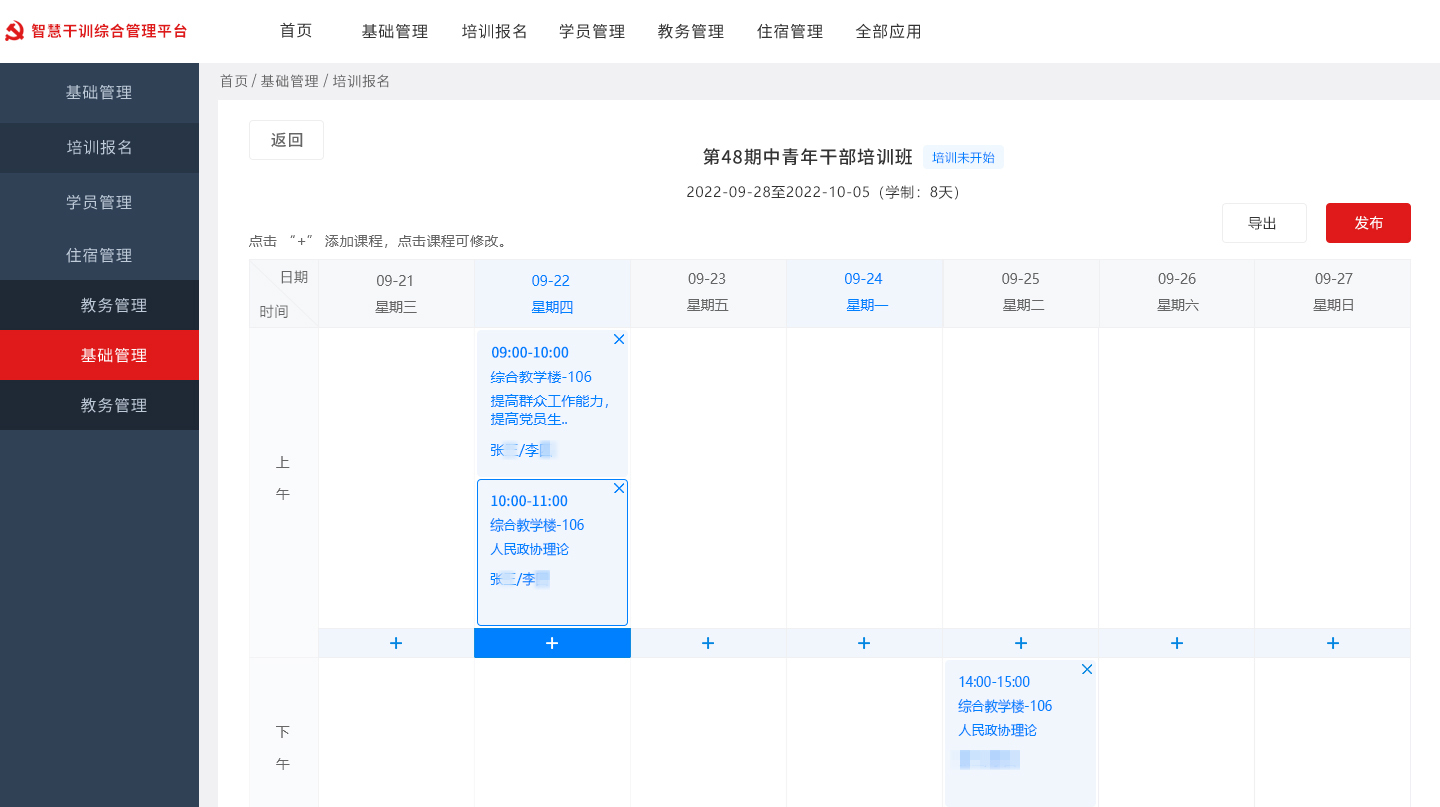Click the 发布 publish button
Image resolution: width=1440 pixels, height=807 pixels.
[1368, 223]
